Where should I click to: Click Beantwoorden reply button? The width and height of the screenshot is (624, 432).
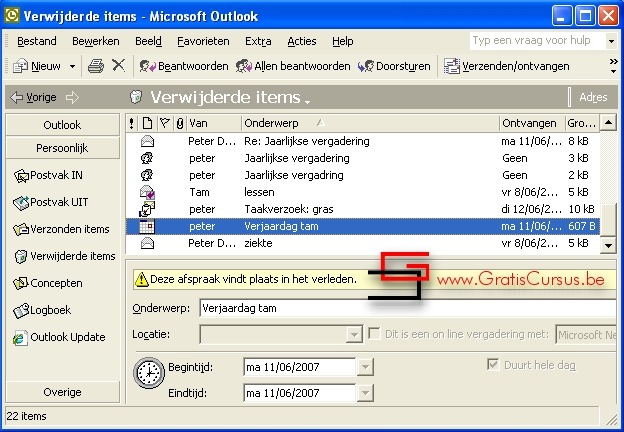(x=183, y=66)
